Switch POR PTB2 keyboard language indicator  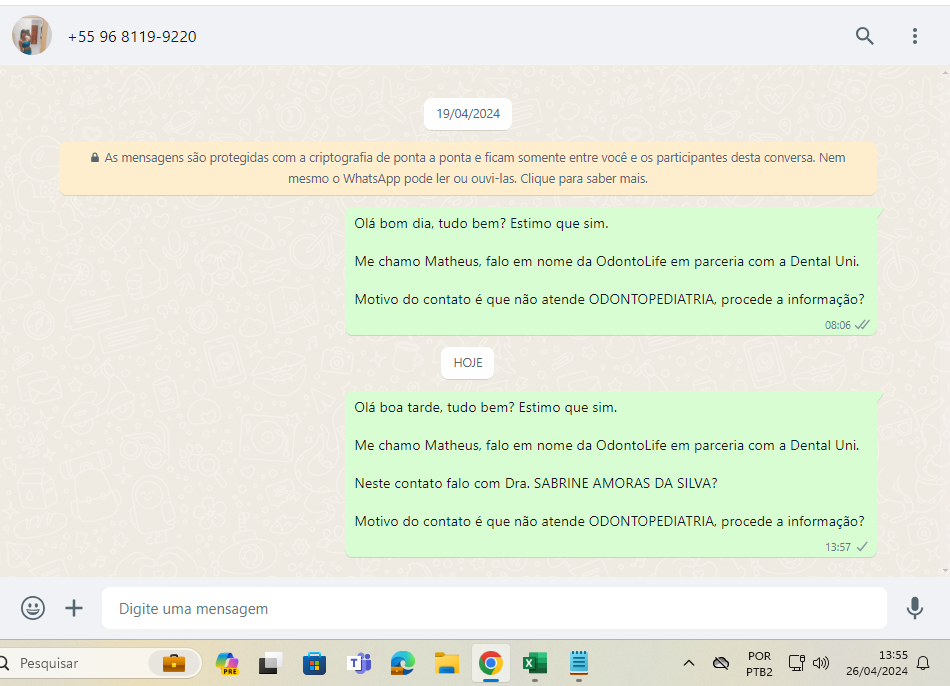point(759,664)
